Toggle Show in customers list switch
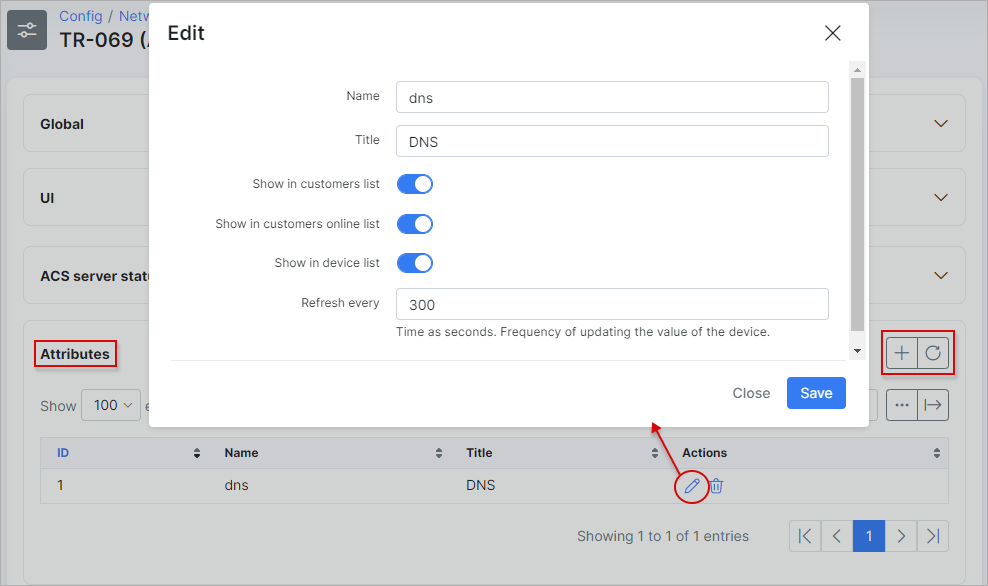Image resolution: width=988 pixels, height=586 pixels. pos(415,184)
